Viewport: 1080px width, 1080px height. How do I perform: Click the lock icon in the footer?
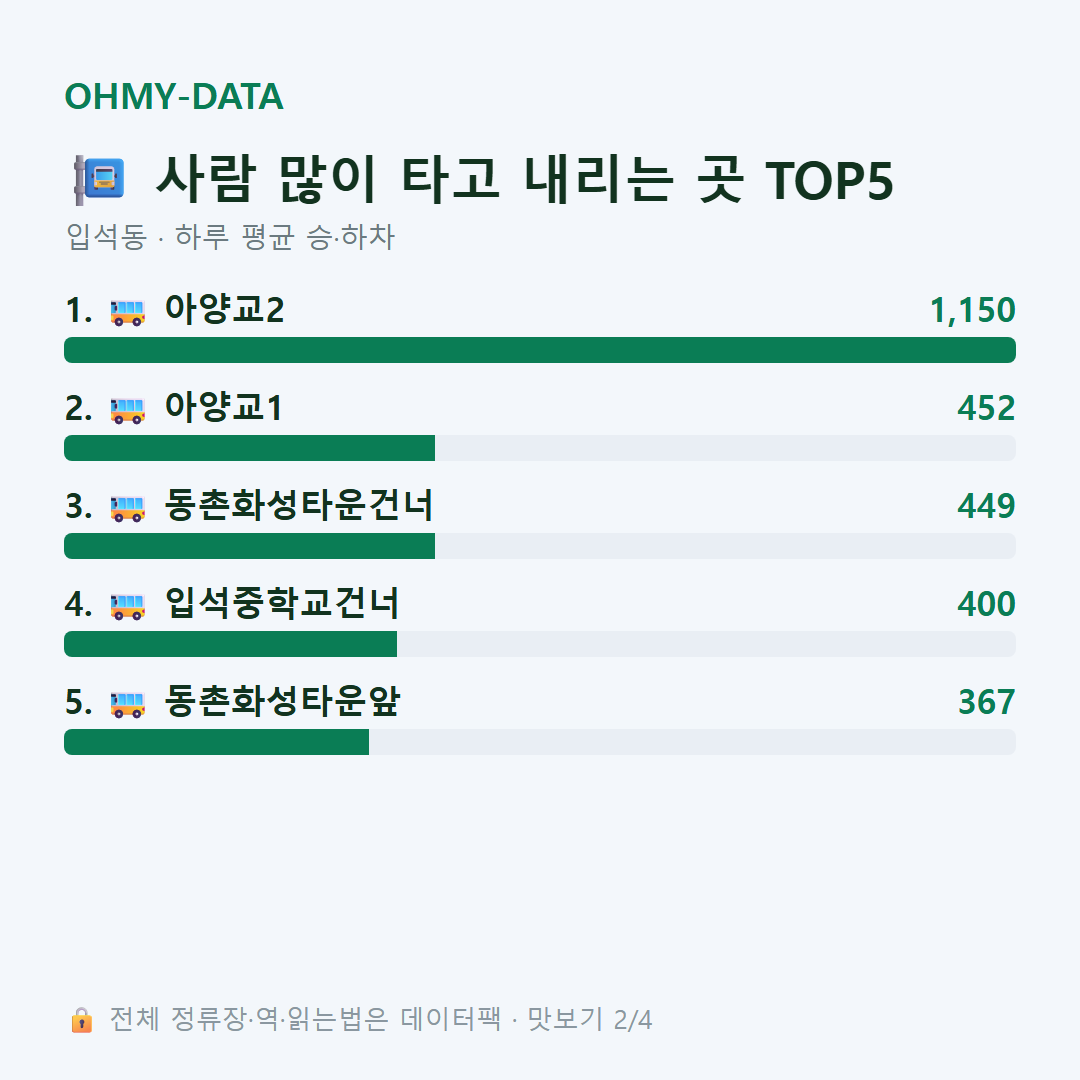click(x=81, y=1019)
